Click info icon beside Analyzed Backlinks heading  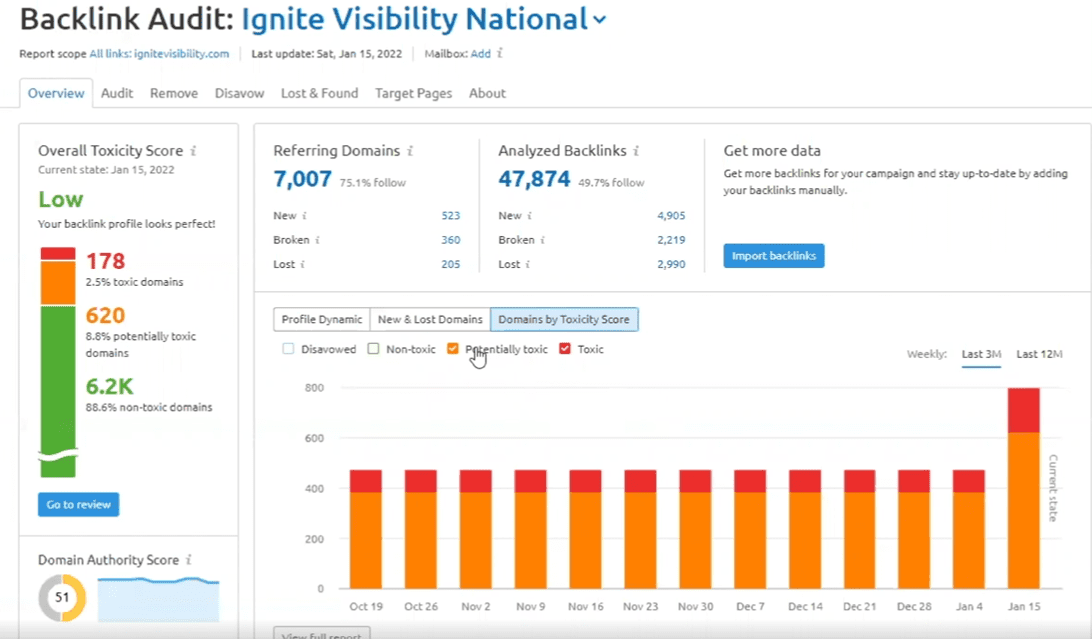click(x=637, y=151)
